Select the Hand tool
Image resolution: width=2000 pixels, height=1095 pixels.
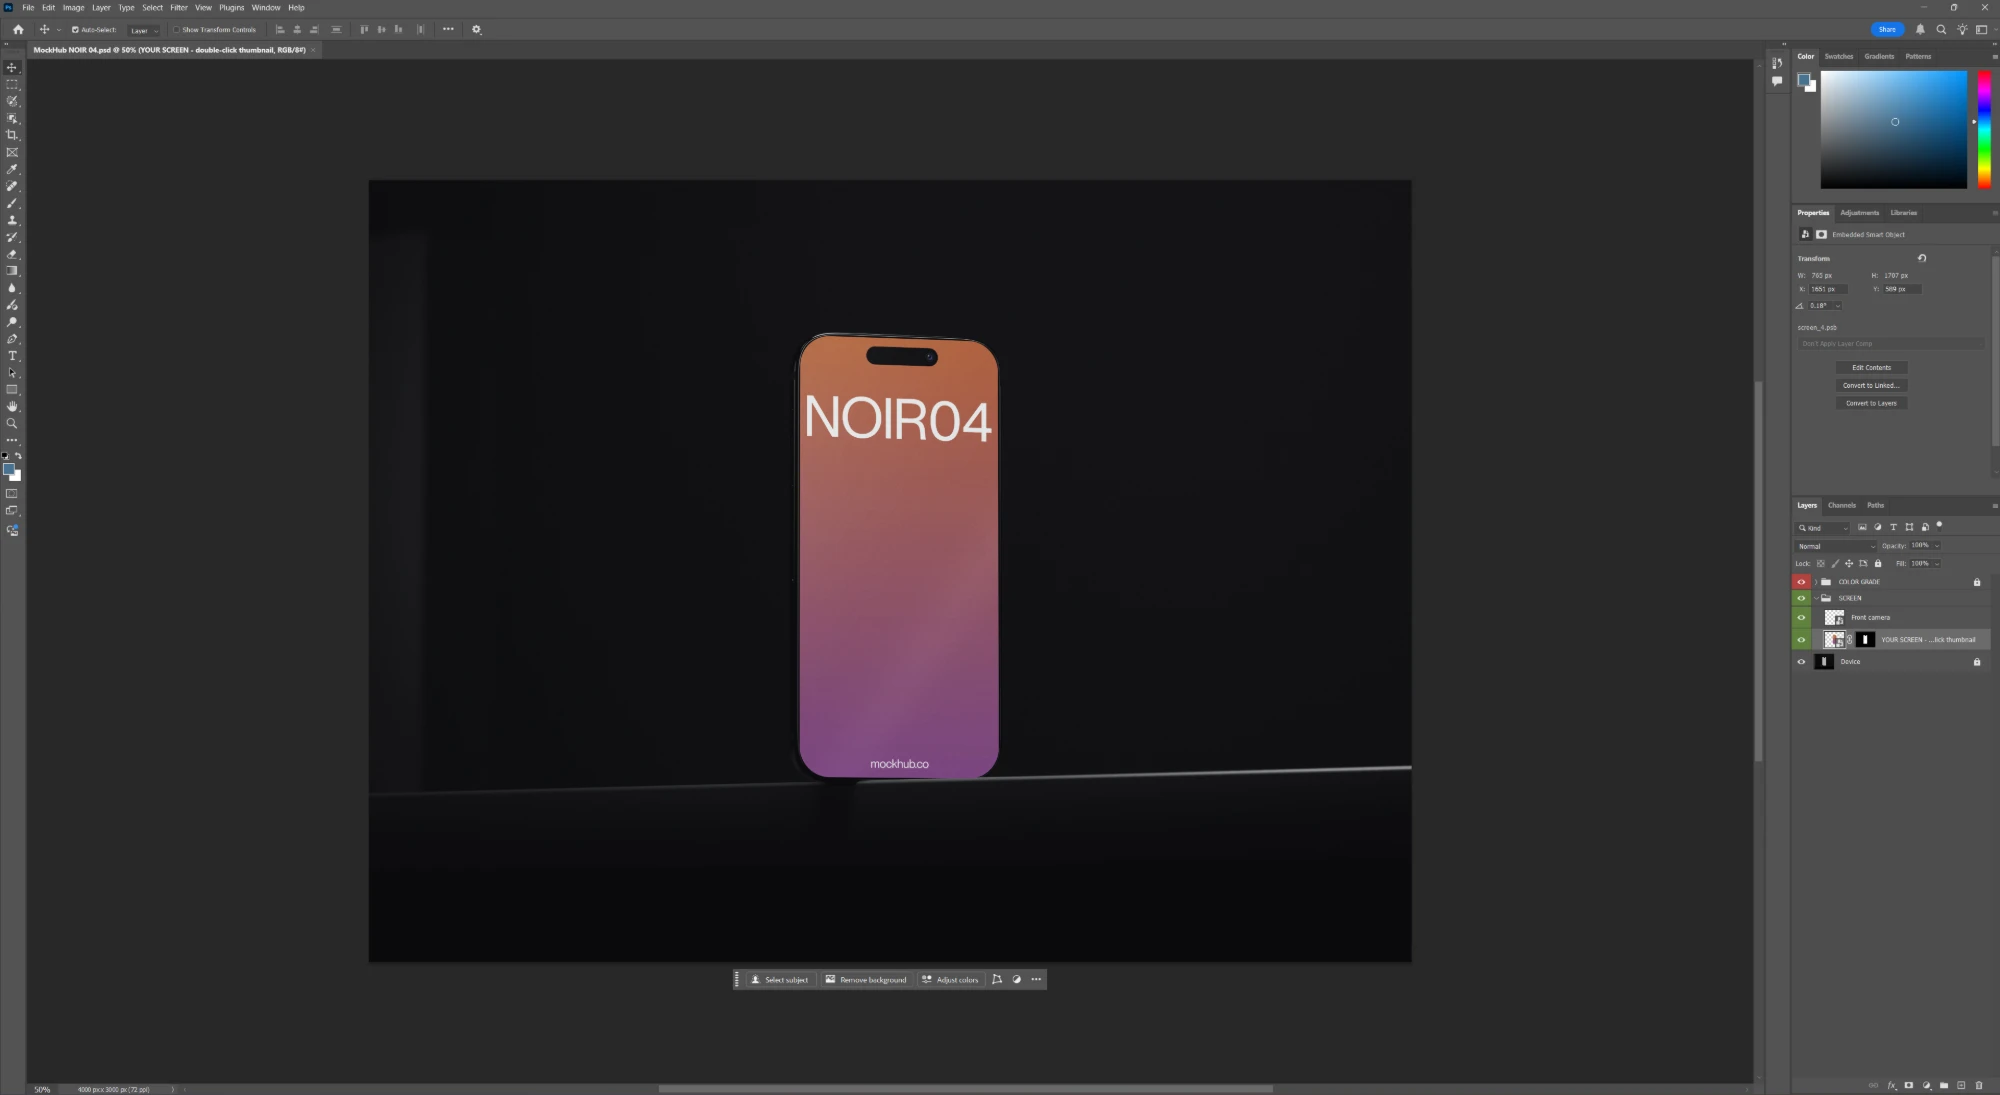click(x=12, y=407)
